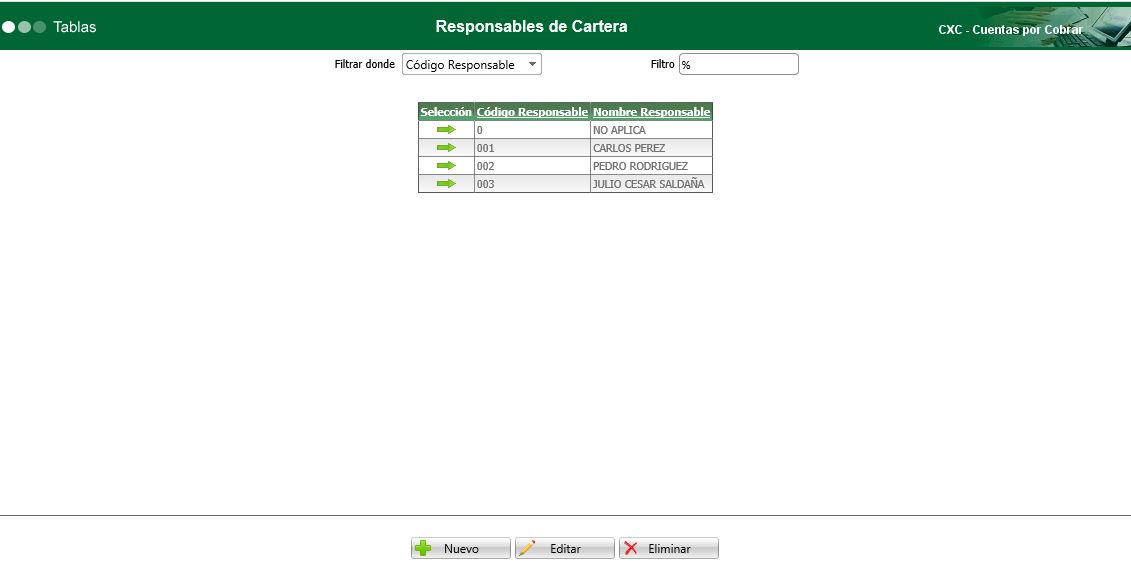Click the Selección column header
The height and width of the screenshot is (582, 1131).
(445, 111)
